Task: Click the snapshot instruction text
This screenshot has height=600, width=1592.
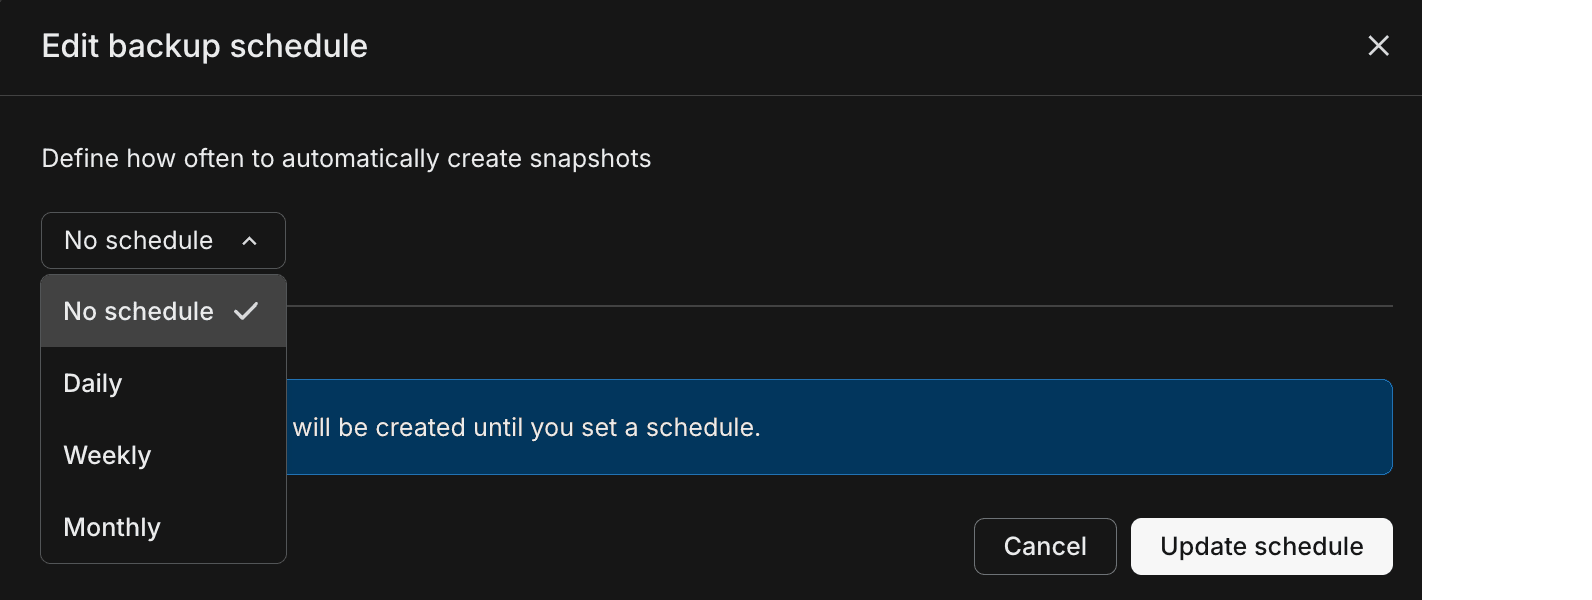Action: click(x=346, y=158)
